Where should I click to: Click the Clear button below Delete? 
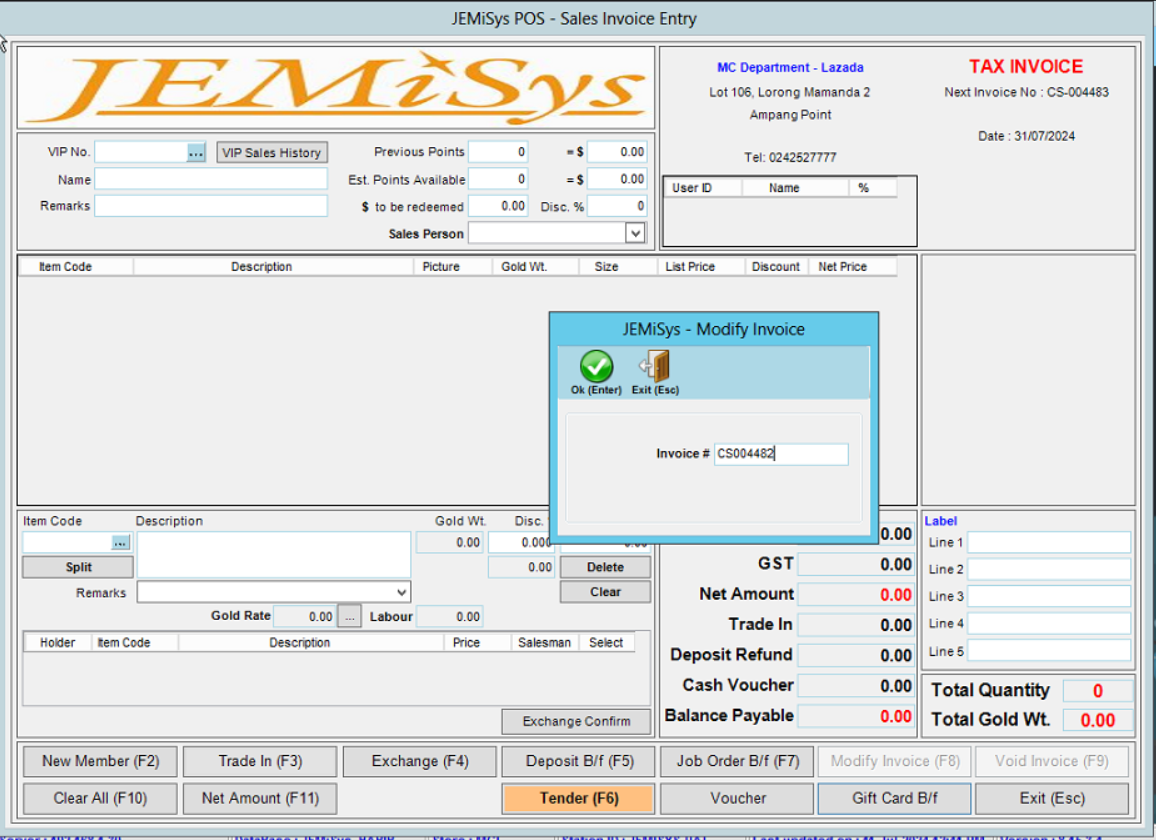pos(604,591)
